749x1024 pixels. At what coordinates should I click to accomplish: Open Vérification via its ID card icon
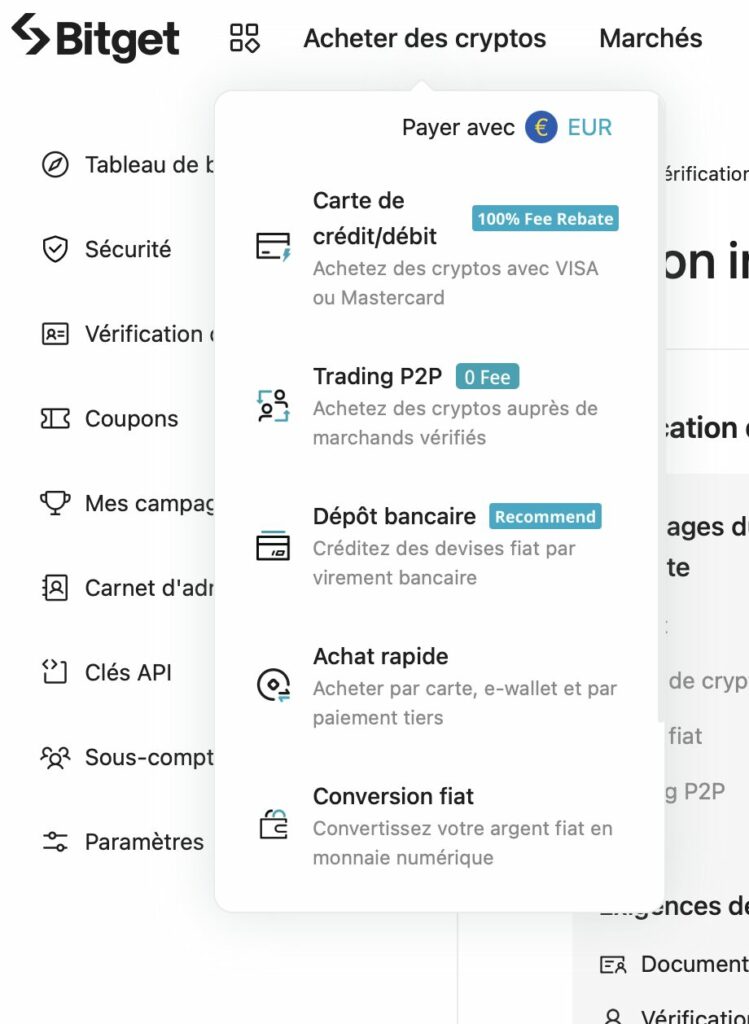[53, 334]
